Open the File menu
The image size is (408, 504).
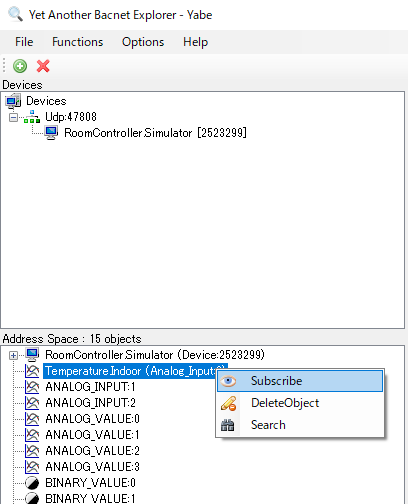[24, 42]
